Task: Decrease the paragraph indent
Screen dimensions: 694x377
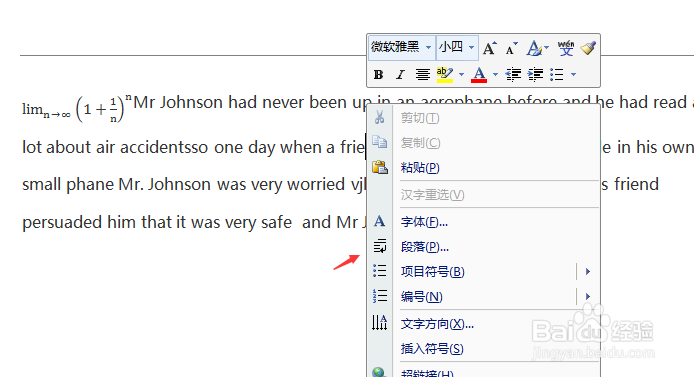Action: click(x=513, y=75)
